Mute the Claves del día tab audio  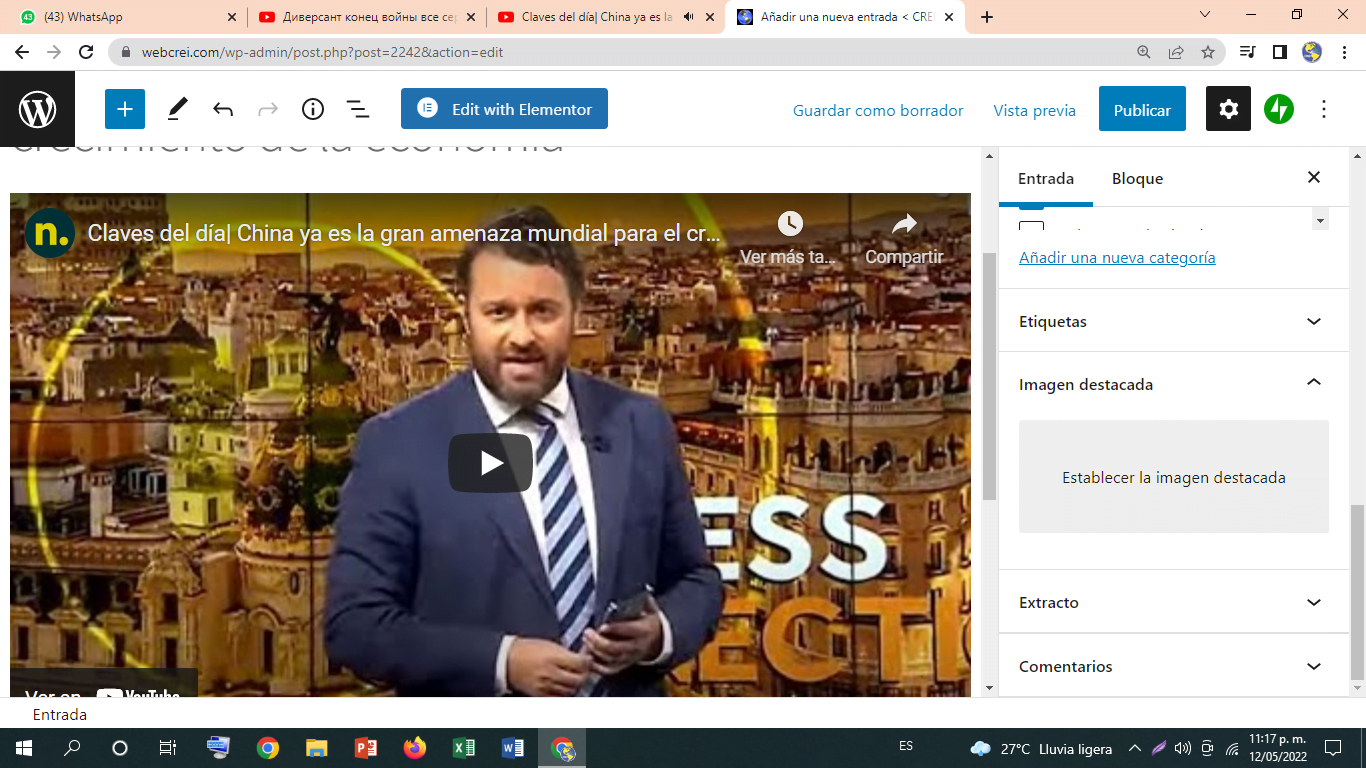point(689,17)
